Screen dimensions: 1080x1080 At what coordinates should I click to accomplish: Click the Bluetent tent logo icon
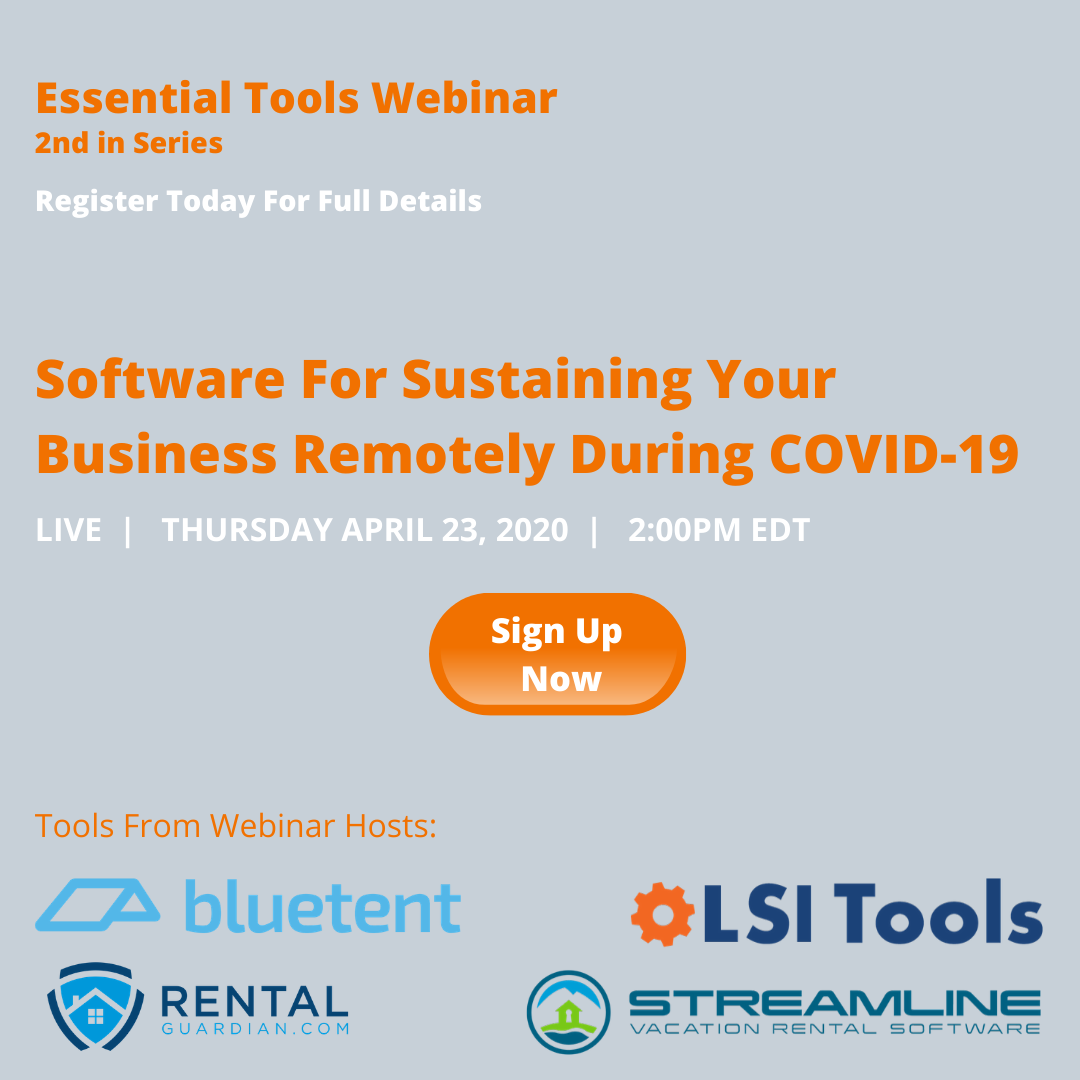pyautogui.click(x=98, y=905)
